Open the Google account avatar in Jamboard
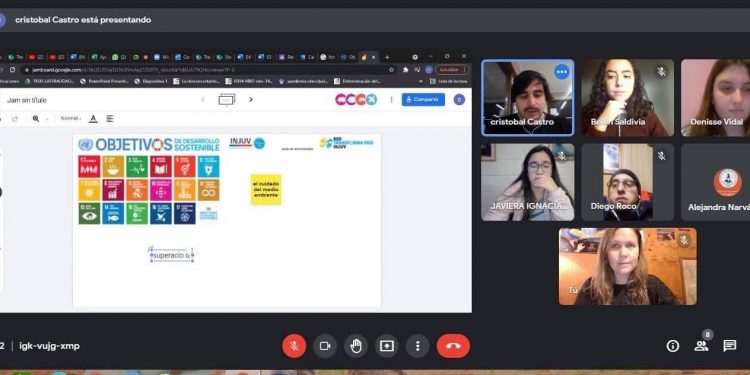The image size is (750, 375). click(x=459, y=99)
